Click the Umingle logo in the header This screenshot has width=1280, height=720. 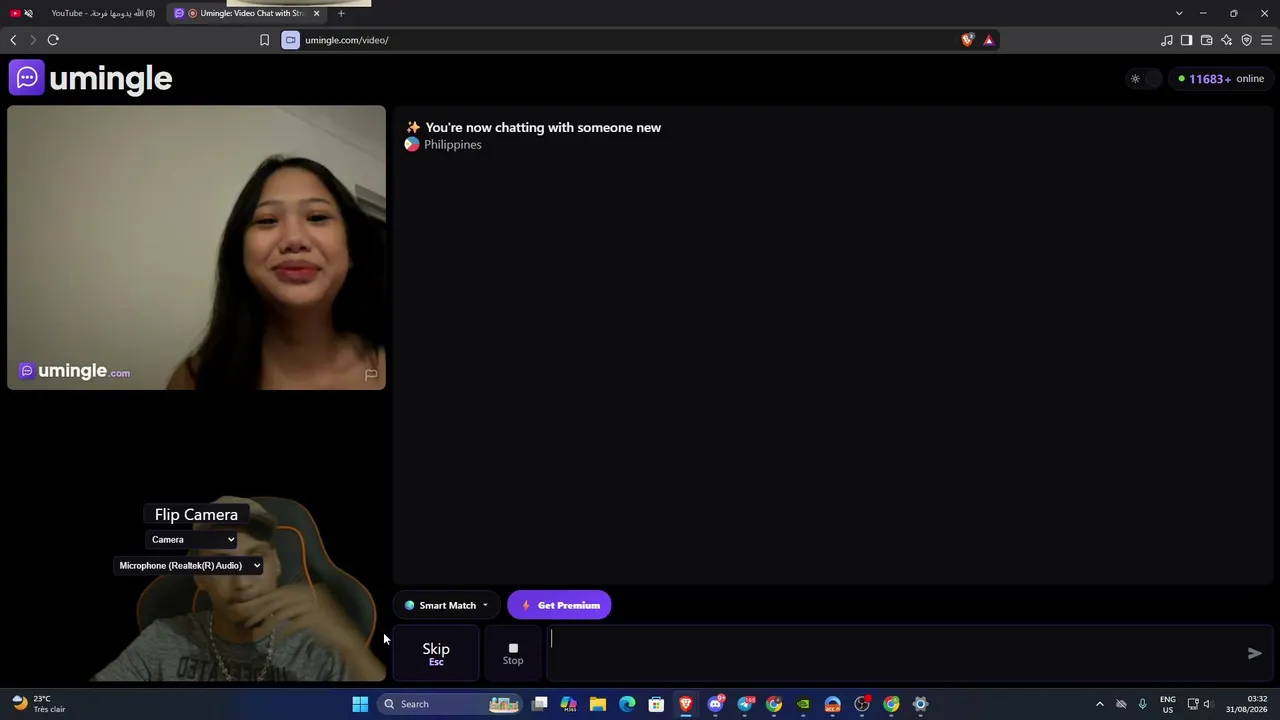91,78
